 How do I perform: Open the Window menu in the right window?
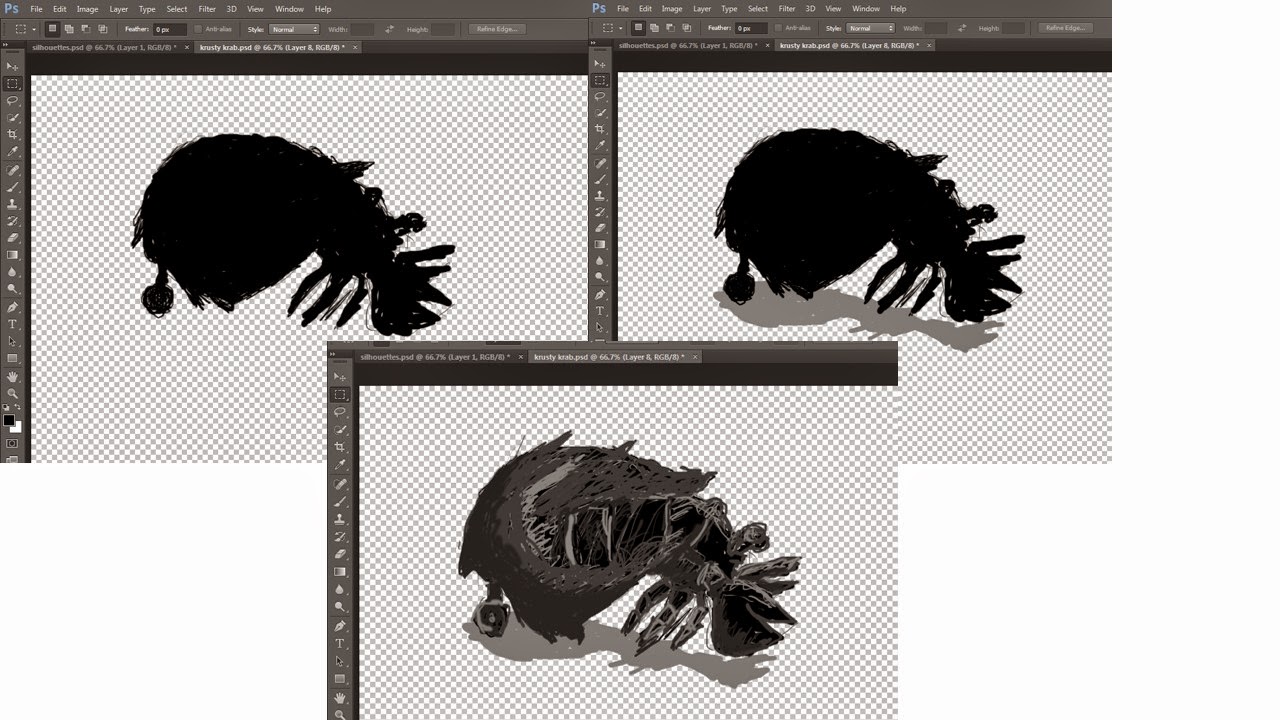(866, 9)
